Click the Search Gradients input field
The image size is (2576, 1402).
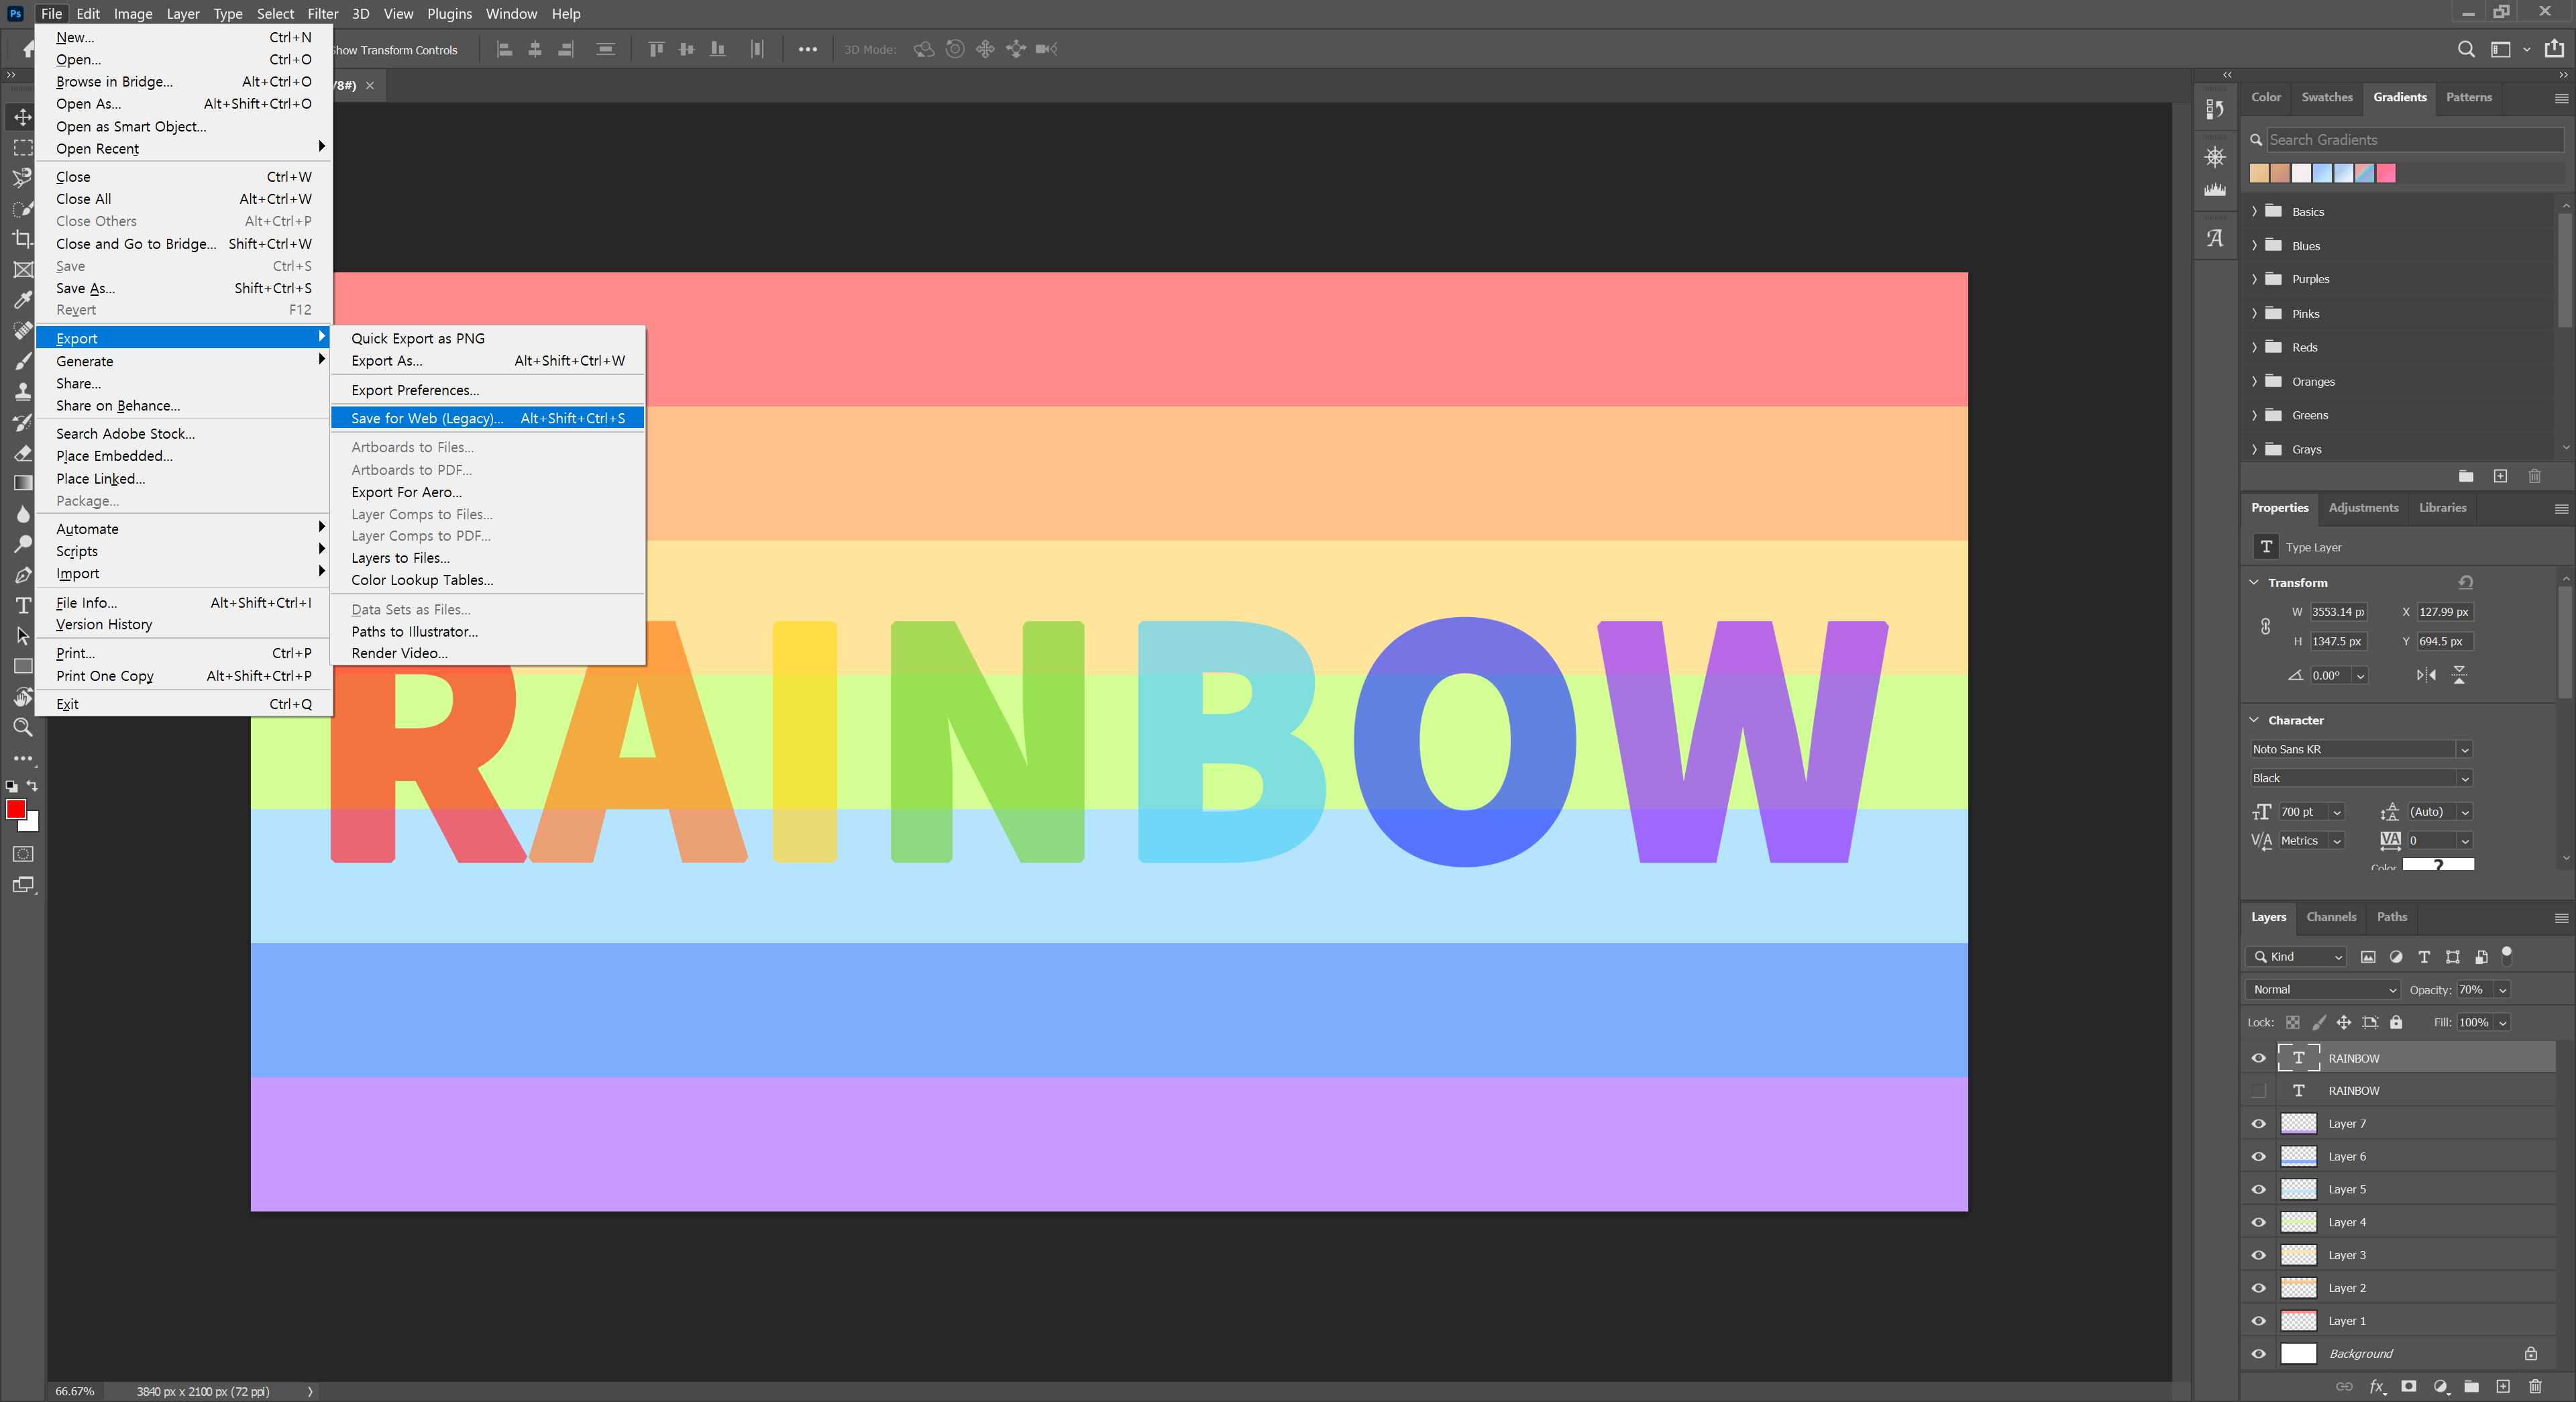click(x=2412, y=140)
